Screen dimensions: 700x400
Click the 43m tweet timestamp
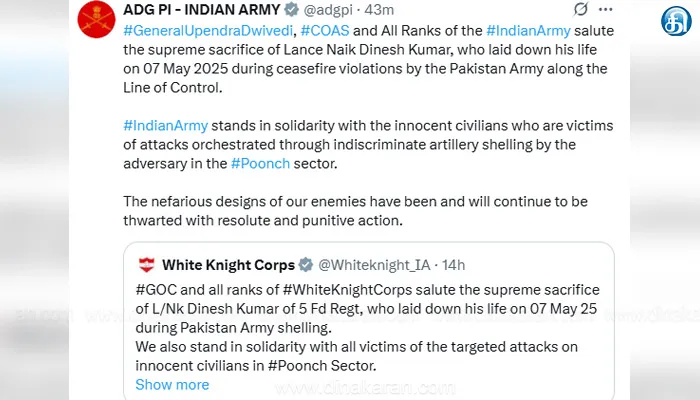pyautogui.click(x=379, y=9)
